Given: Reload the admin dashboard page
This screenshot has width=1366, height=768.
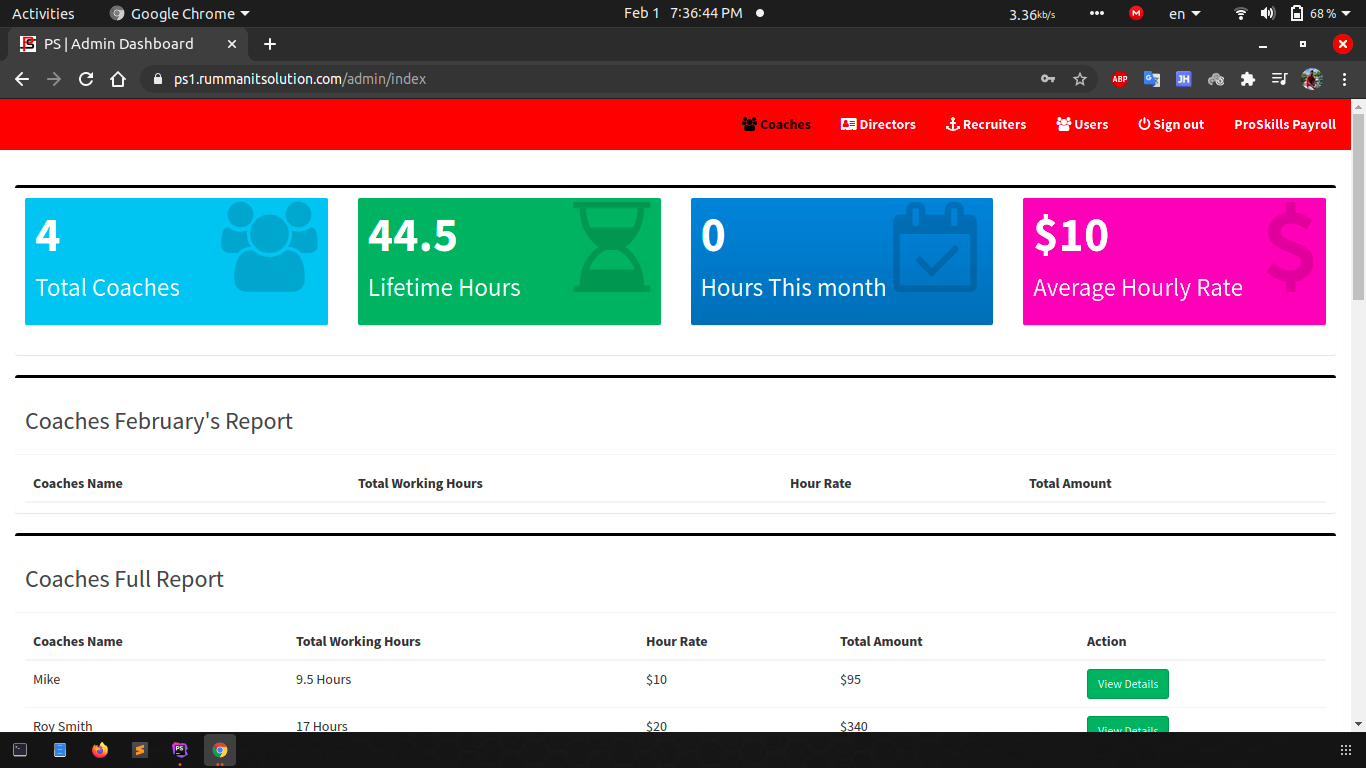Looking at the screenshot, I should 86,79.
